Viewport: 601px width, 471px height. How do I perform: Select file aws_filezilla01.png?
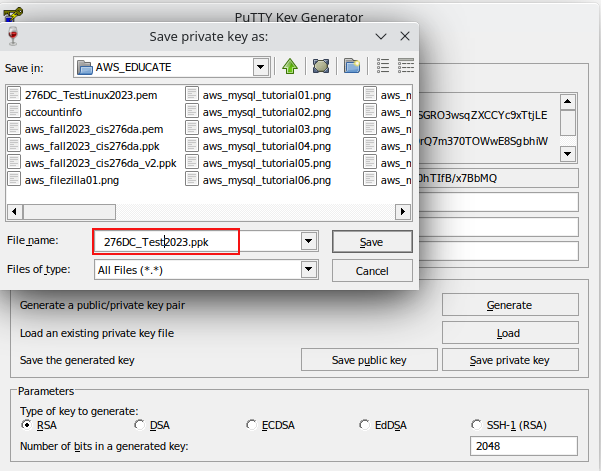click(72, 180)
